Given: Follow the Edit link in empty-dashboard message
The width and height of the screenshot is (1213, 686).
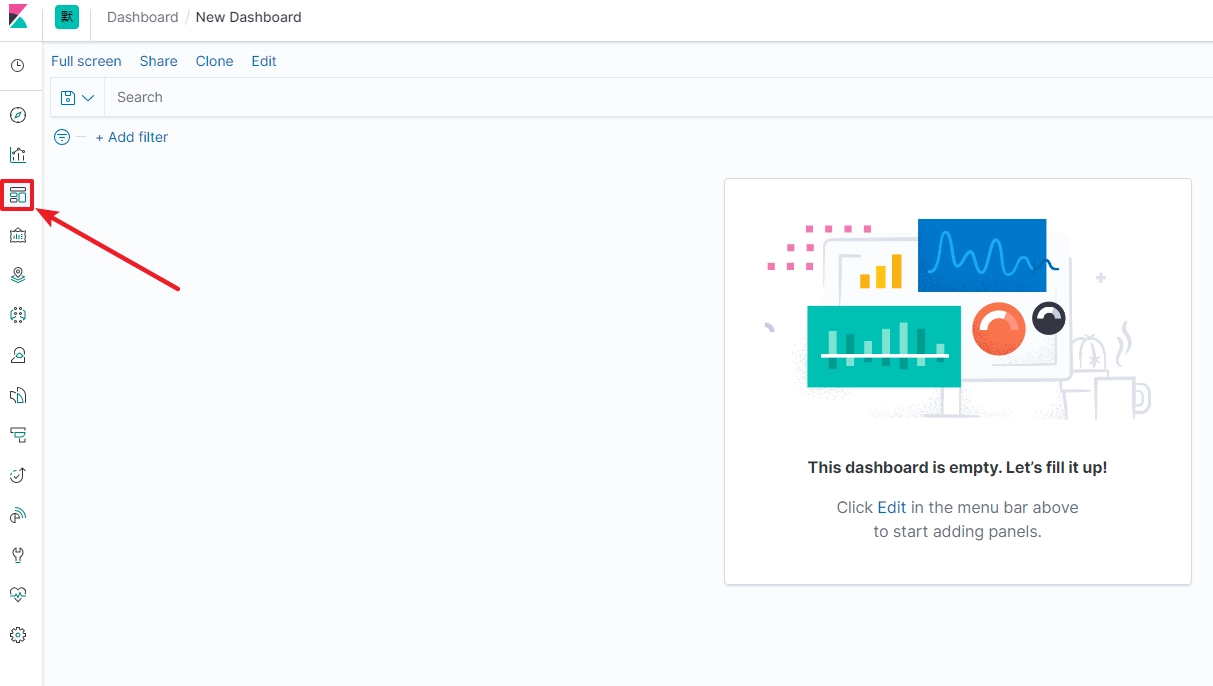Looking at the screenshot, I should pyautogui.click(x=892, y=507).
